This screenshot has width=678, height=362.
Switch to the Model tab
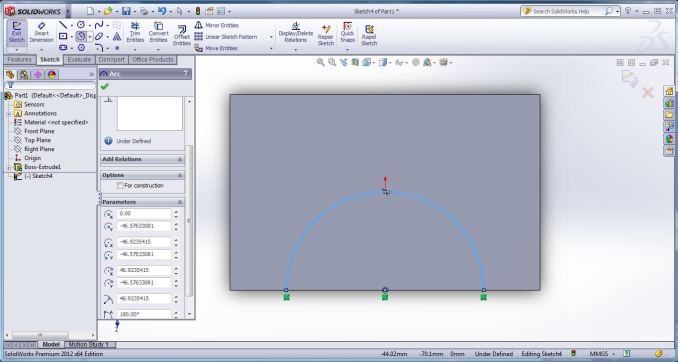[51, 345]
